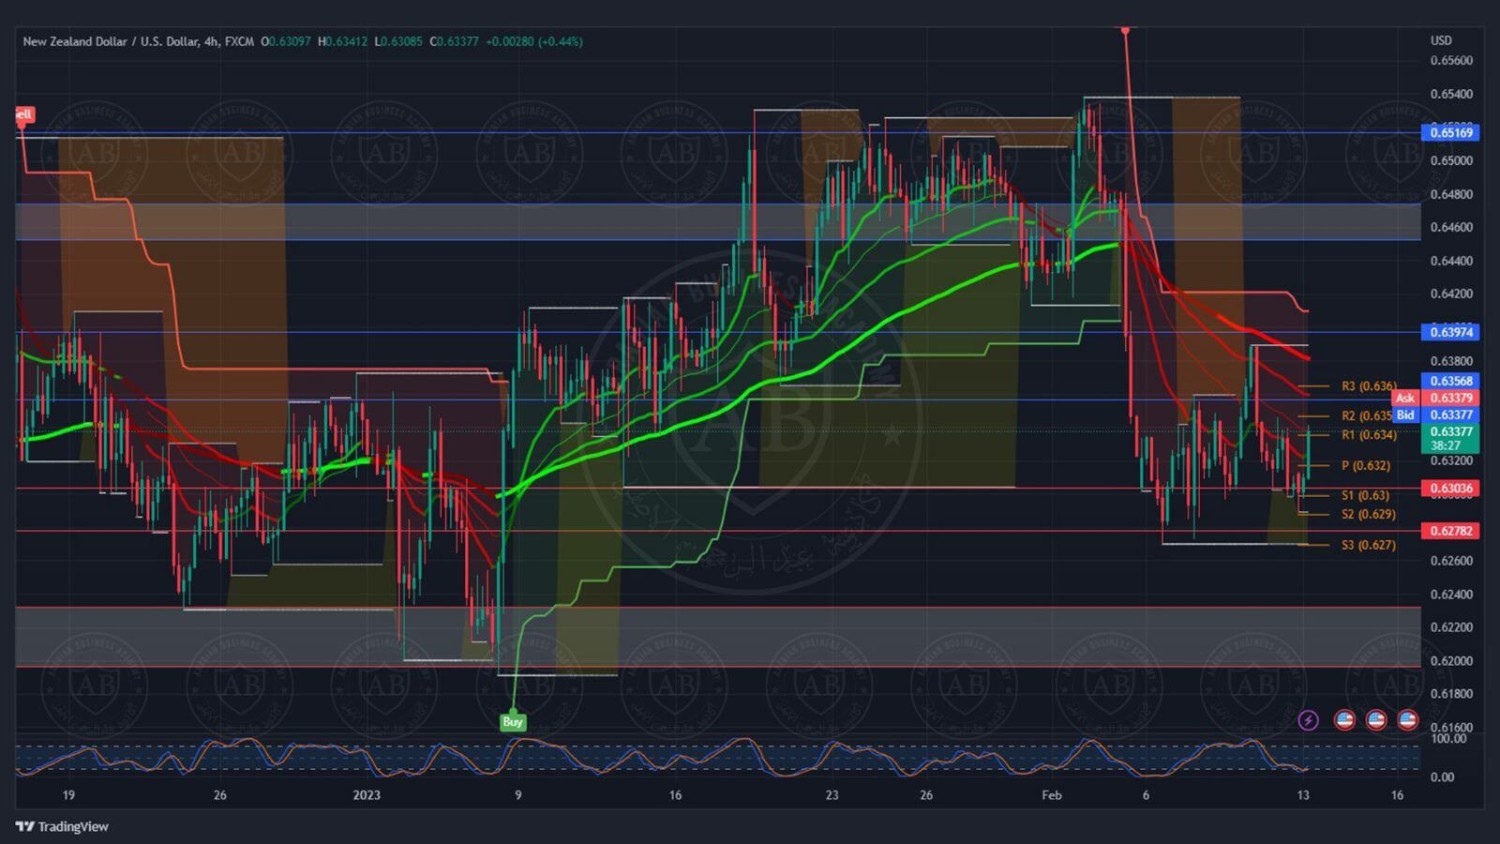Click the USD currency label on price axis
The width and height of the screenshot is (1500, 844).
(x=1441, y=41)
